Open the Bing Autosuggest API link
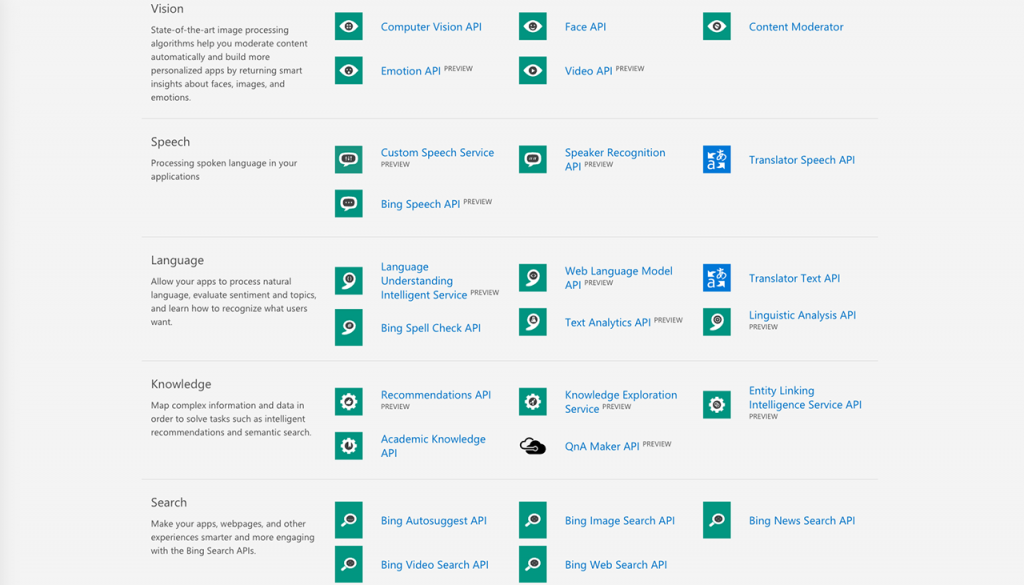Image resolution: width=1024 pixels, height=585 pixels. pos(434,520)
